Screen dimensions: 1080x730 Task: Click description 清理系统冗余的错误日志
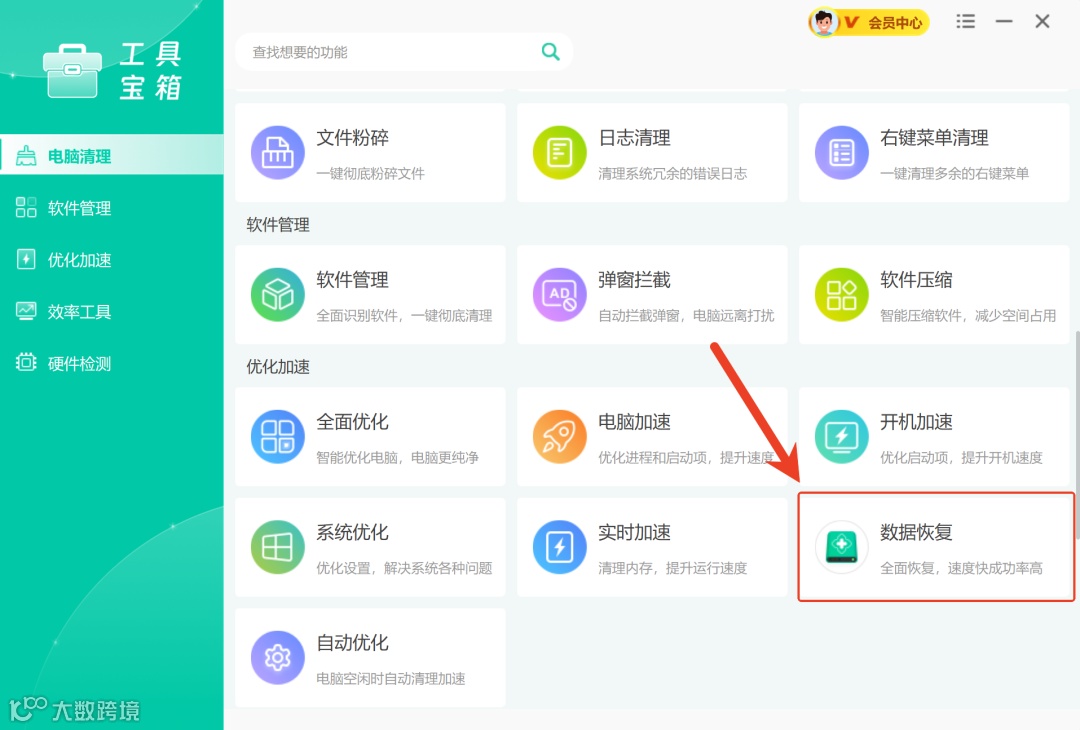click(672, 174)
